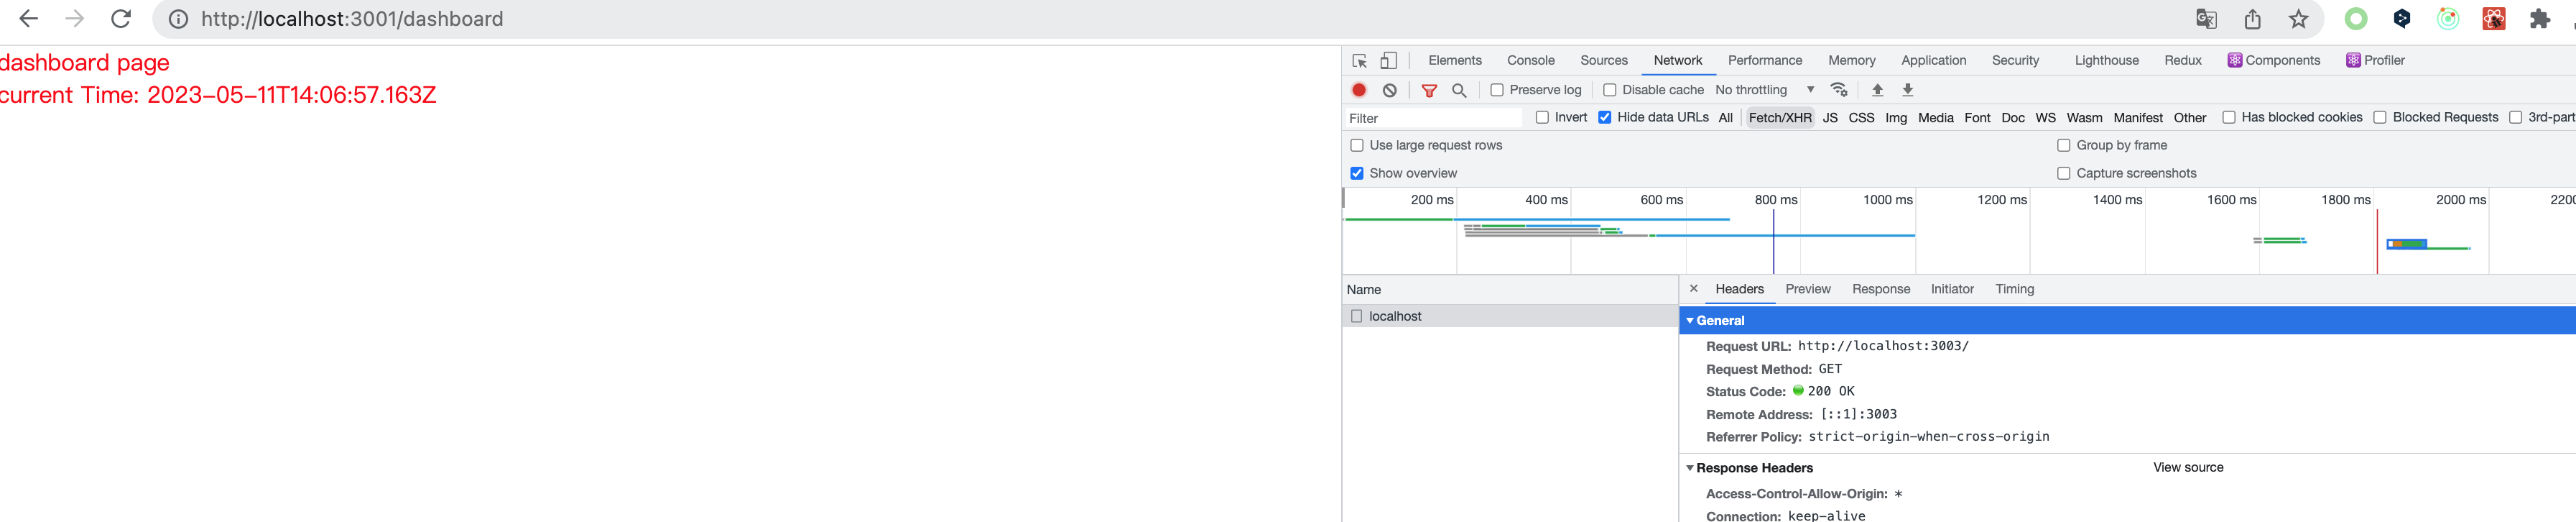Screen dimensions: 2576x522
Task: Open the Application tab
Action: pos(1934,60)
